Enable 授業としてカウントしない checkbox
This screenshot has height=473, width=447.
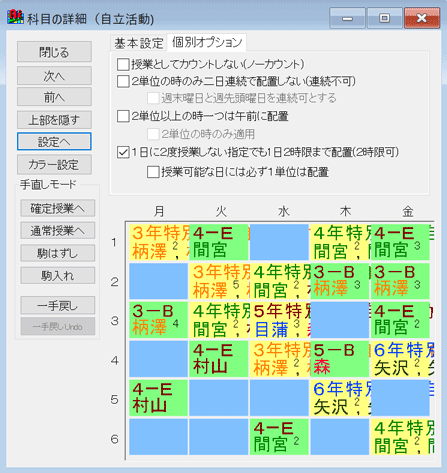pos(123,64)
